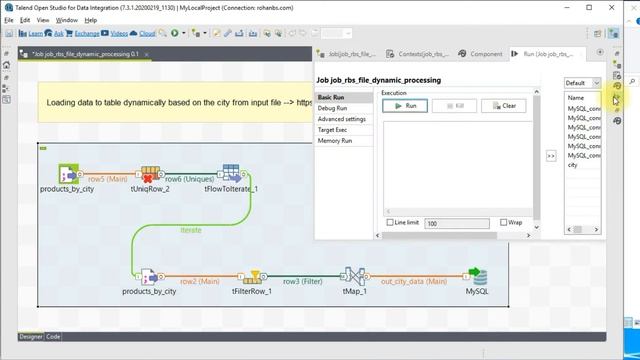Clear the execution console with Clear button

(x=504, y=106)
